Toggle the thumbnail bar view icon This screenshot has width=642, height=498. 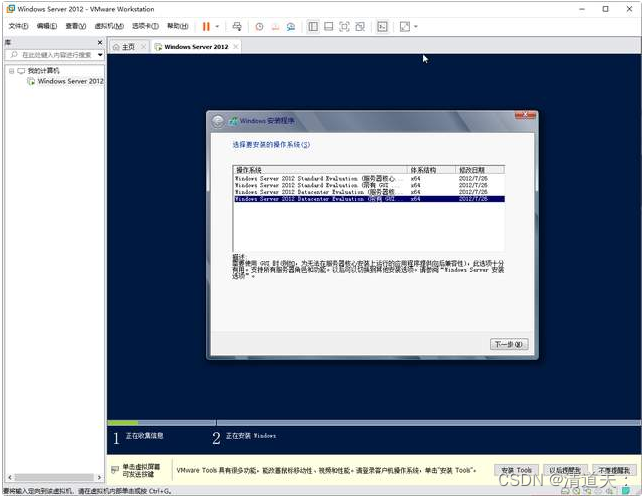[x=328, y=27]
